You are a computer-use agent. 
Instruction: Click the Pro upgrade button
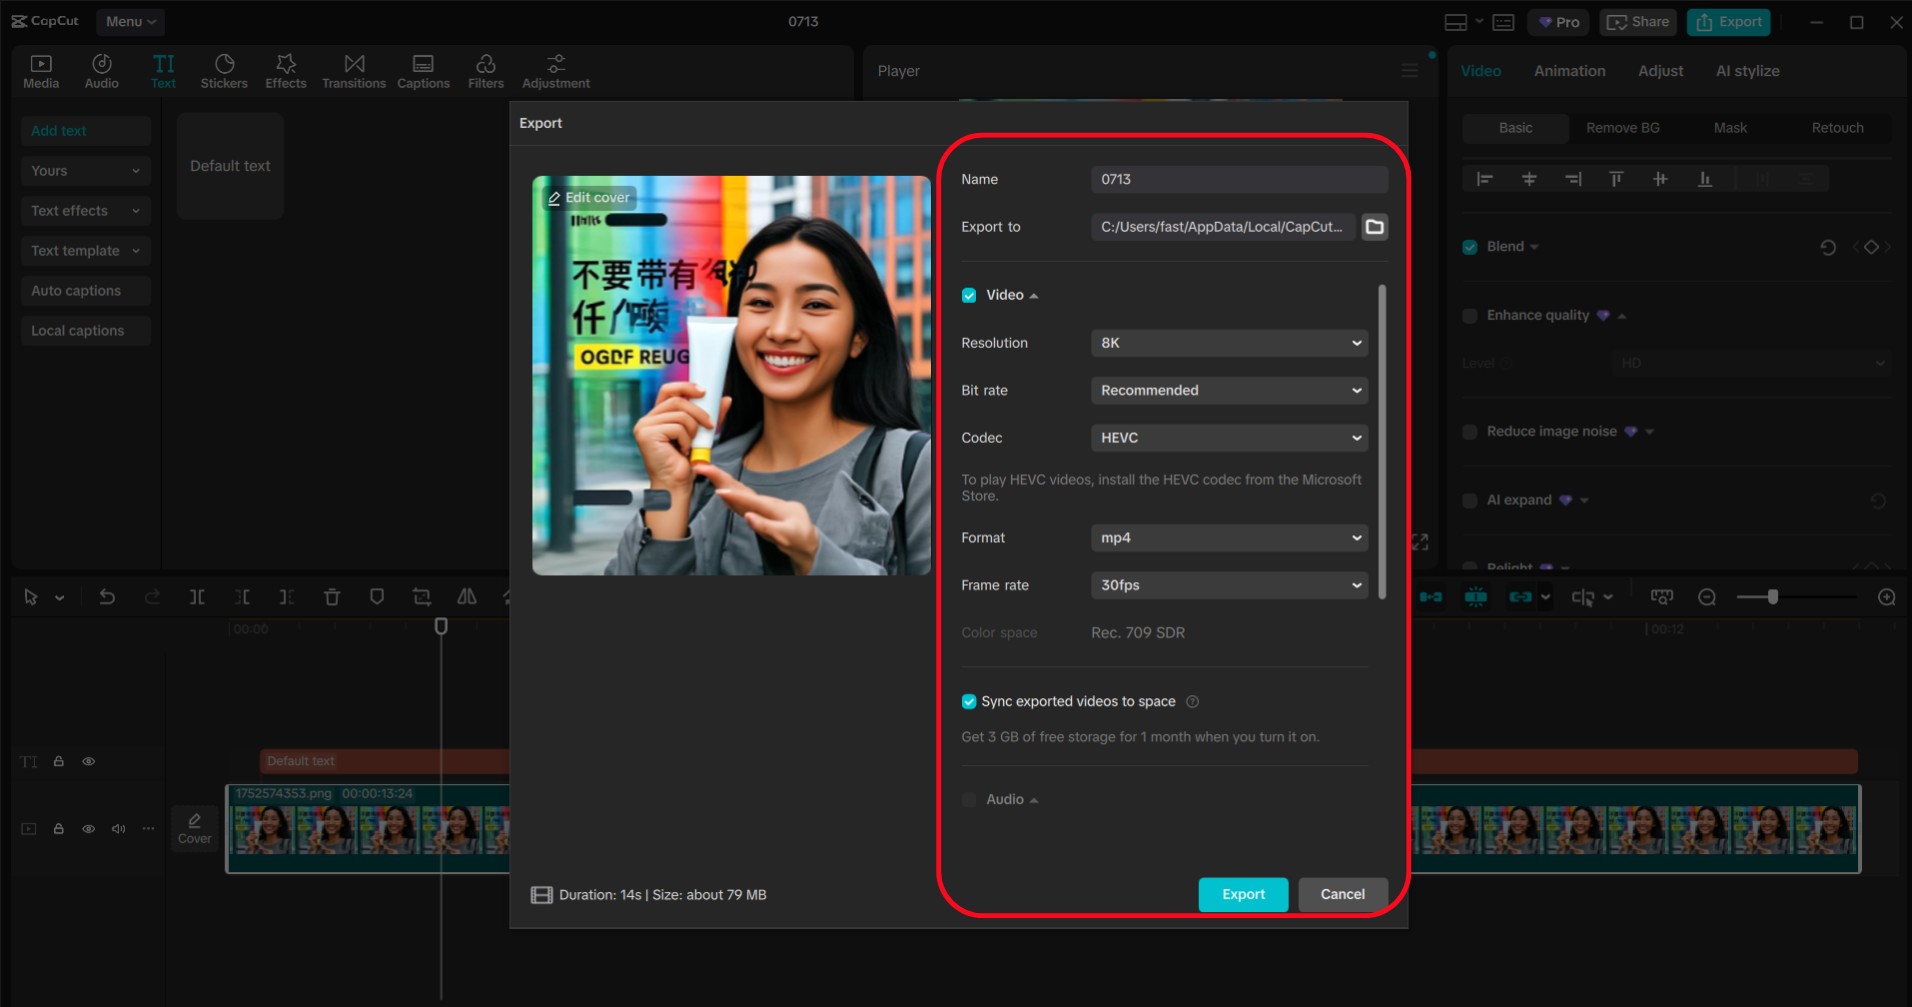(1558, 22)
